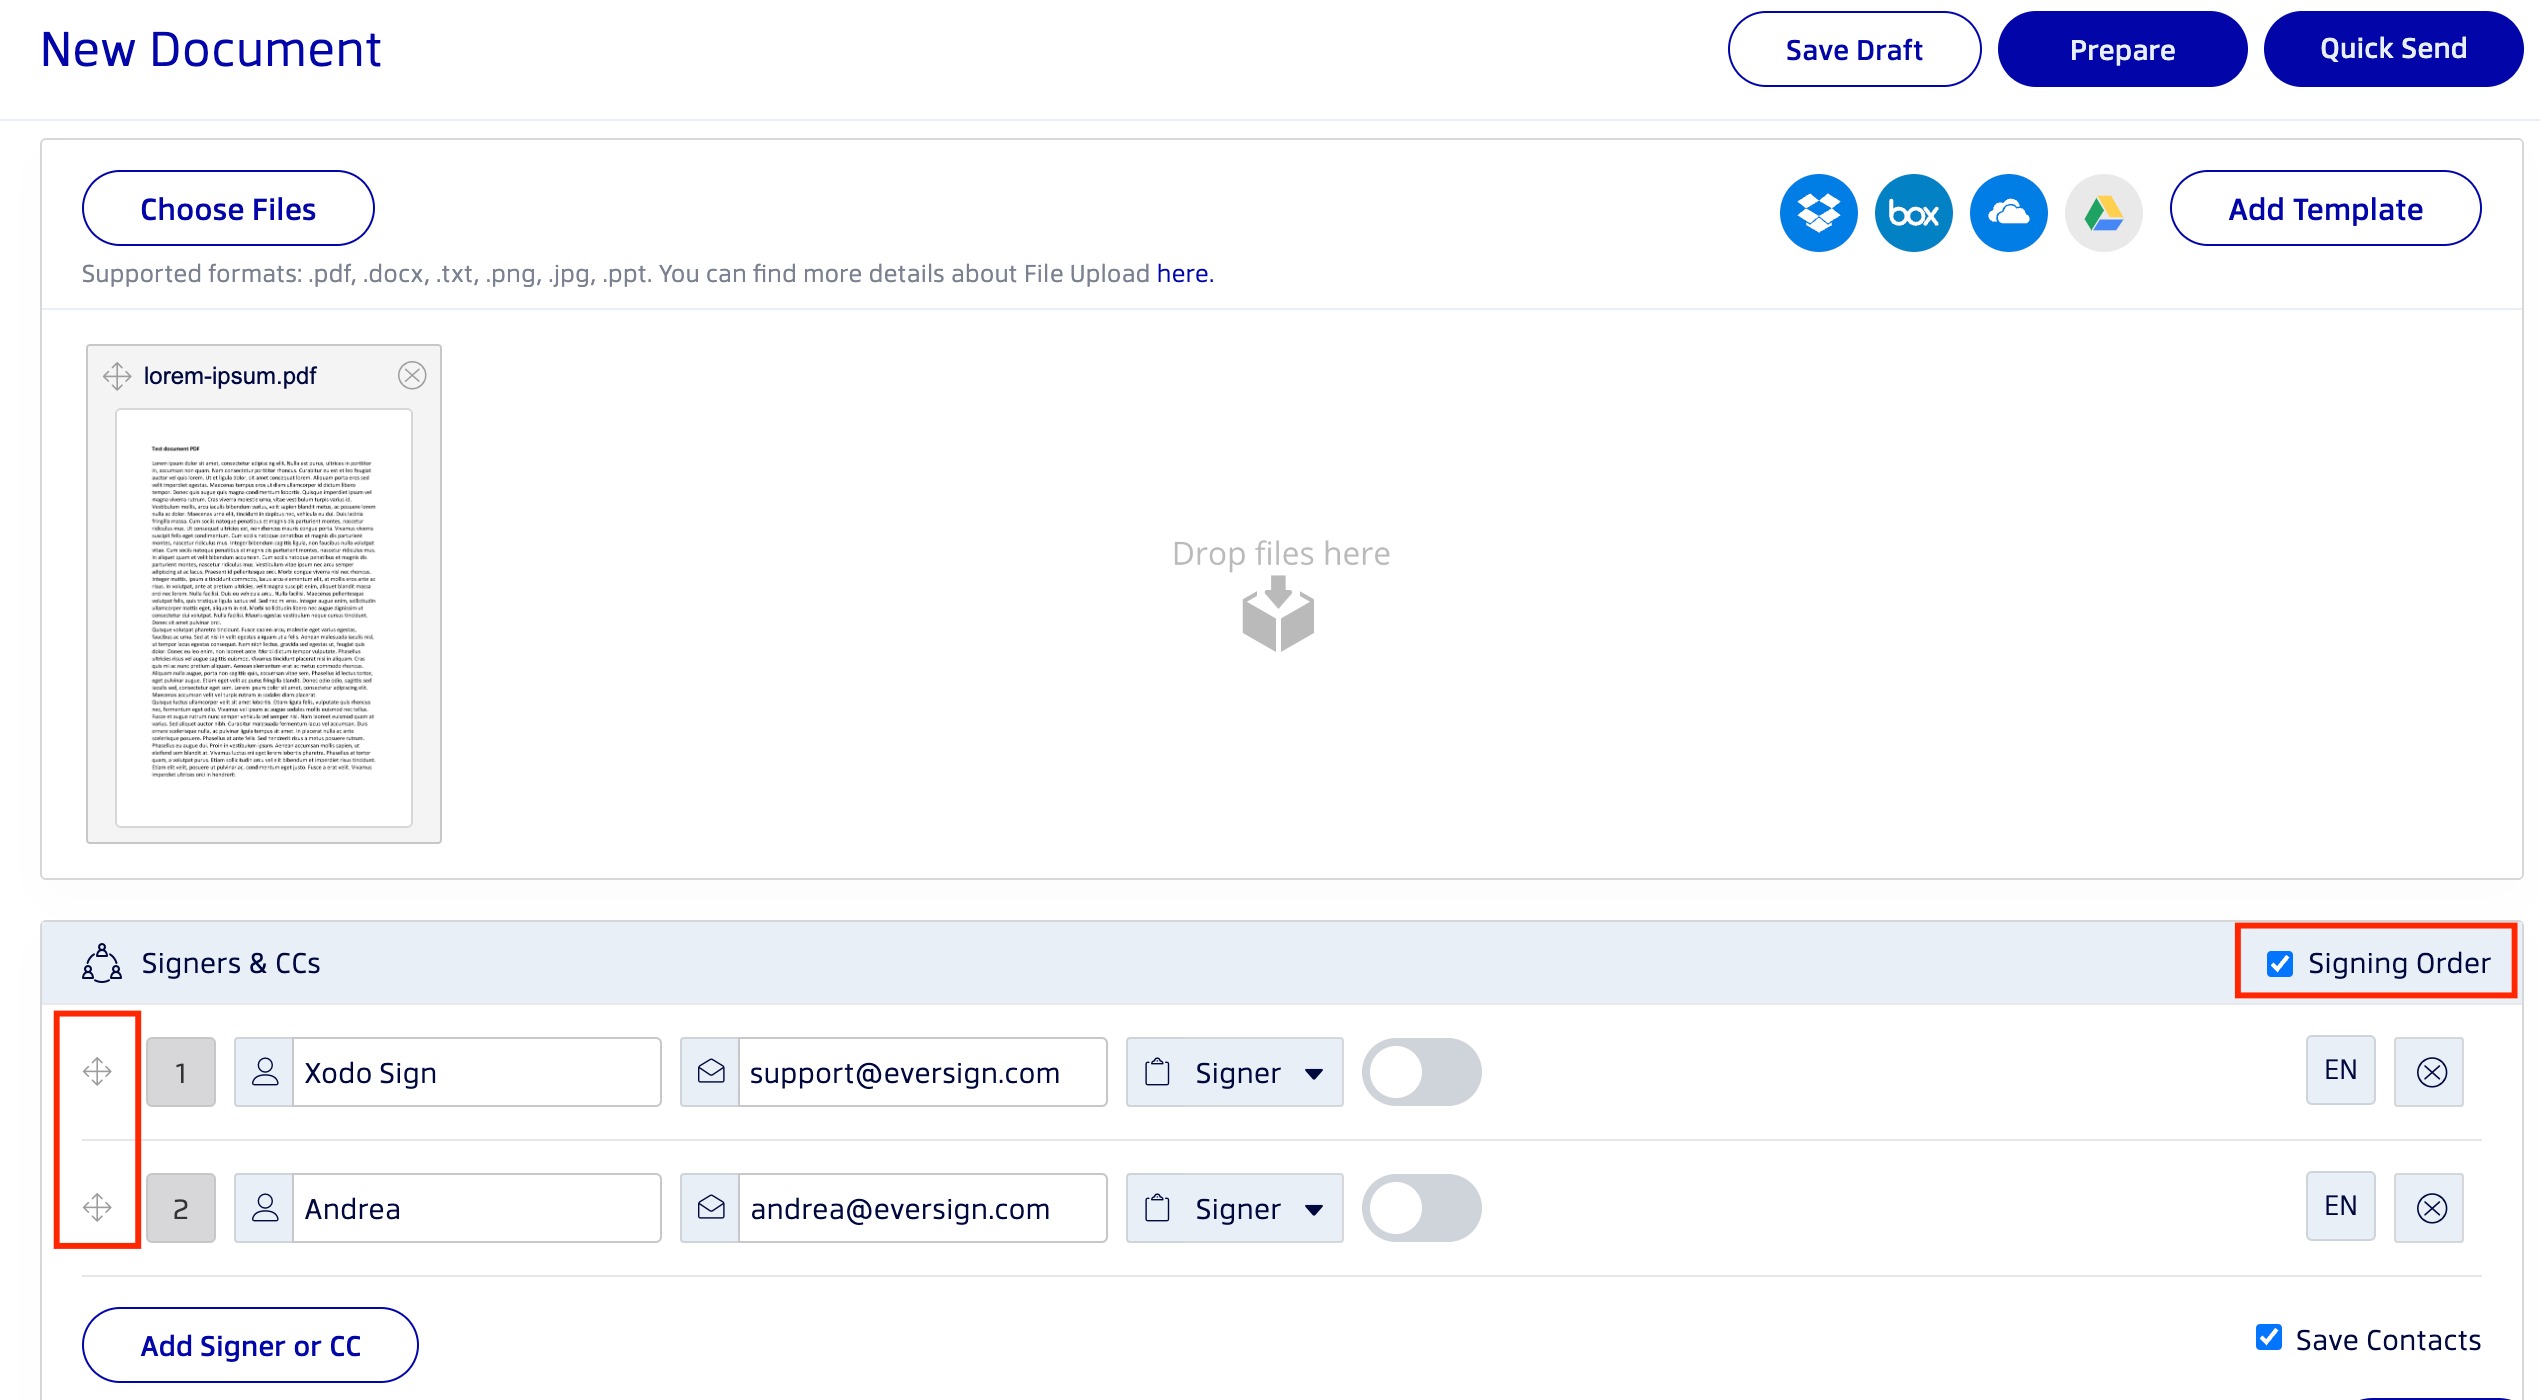
Task: Import file from Google Drive icon
Action: 2103,213
